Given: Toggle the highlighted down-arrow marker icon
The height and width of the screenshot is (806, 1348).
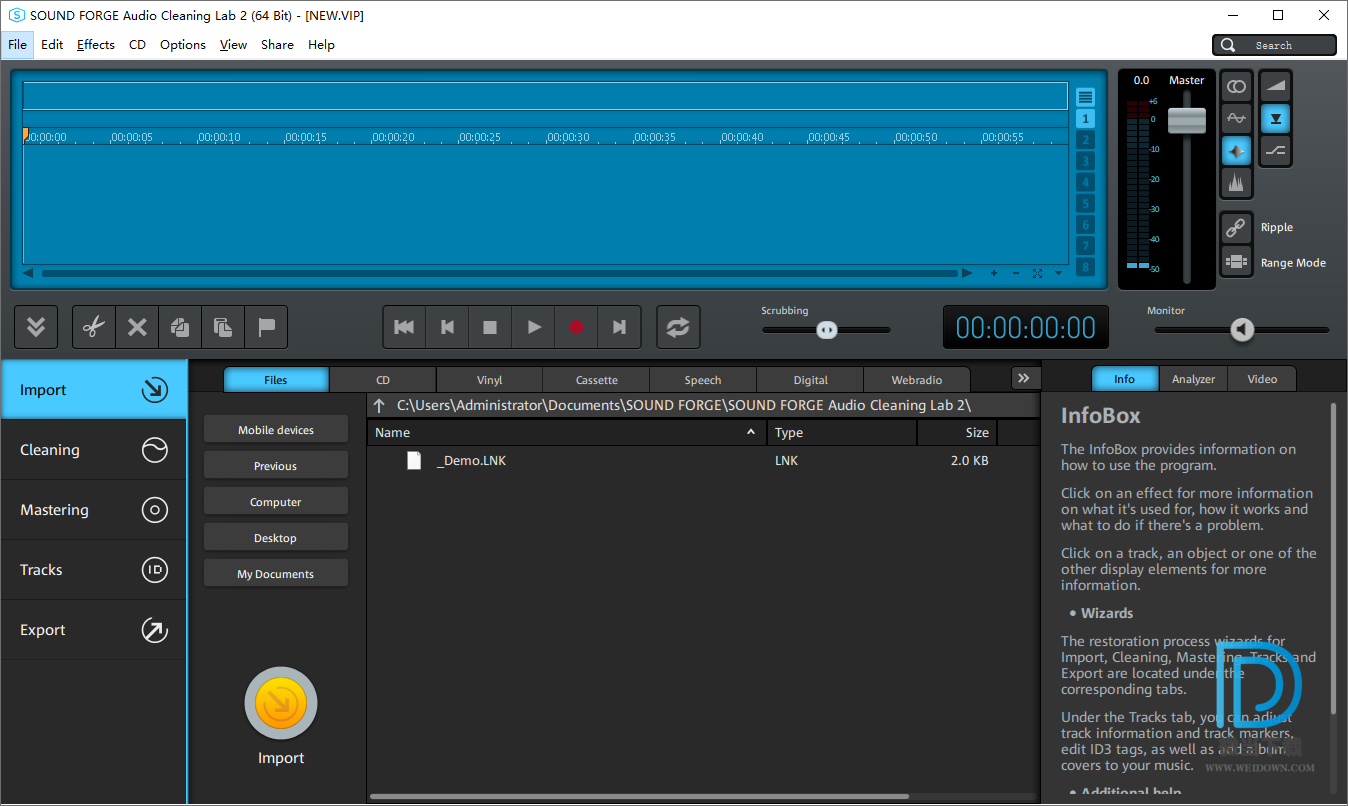Looking at the screenshot, I should point(1275,119).
